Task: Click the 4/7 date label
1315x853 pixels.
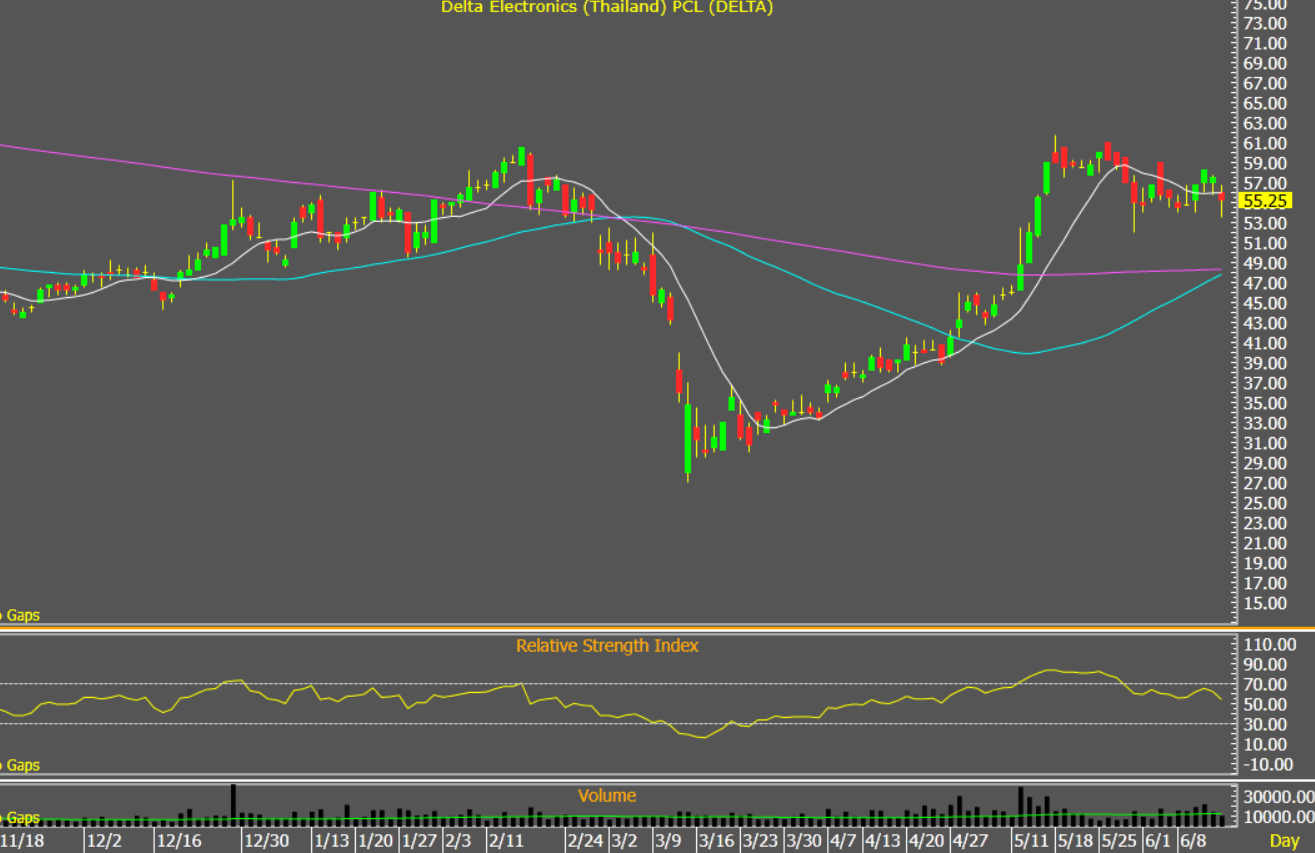Action: pyautogui.click(x=843, y=840)
